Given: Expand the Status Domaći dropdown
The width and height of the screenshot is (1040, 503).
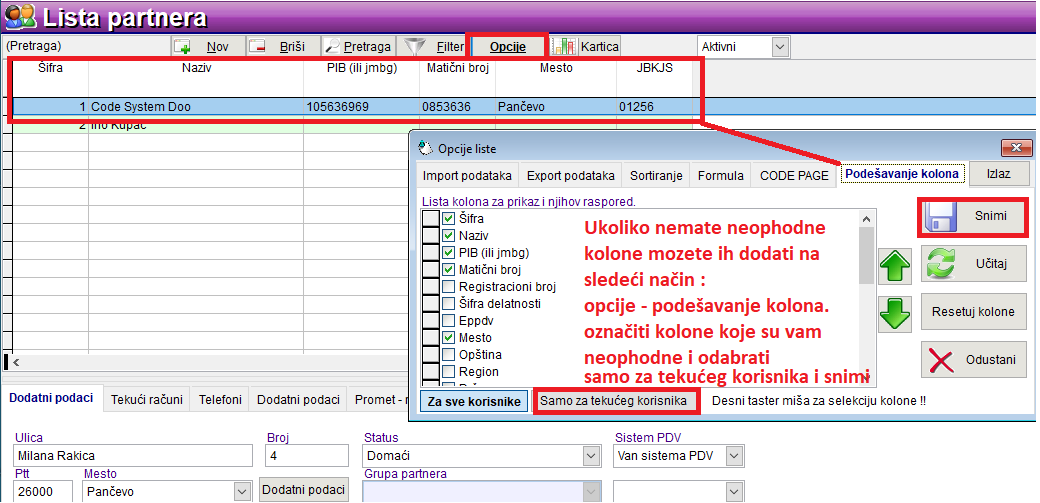Looking at the screenshot, I should 591,456.
